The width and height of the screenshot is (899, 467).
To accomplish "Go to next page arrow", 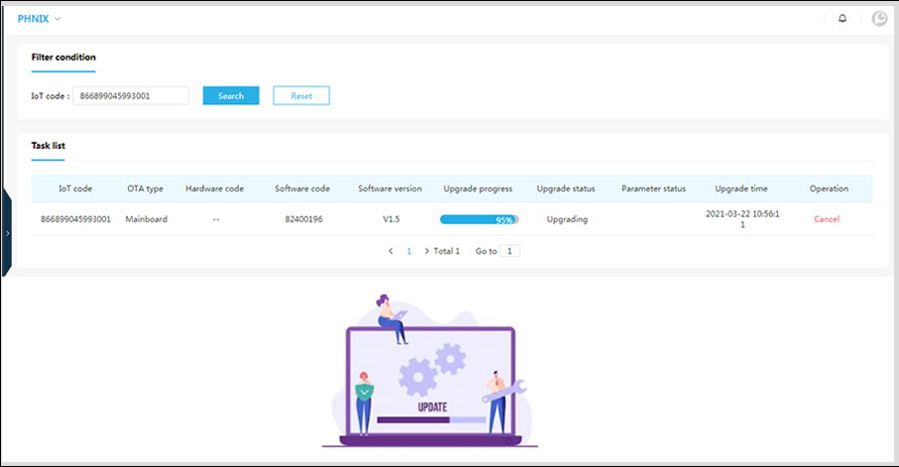I will [x=427, y=251].
